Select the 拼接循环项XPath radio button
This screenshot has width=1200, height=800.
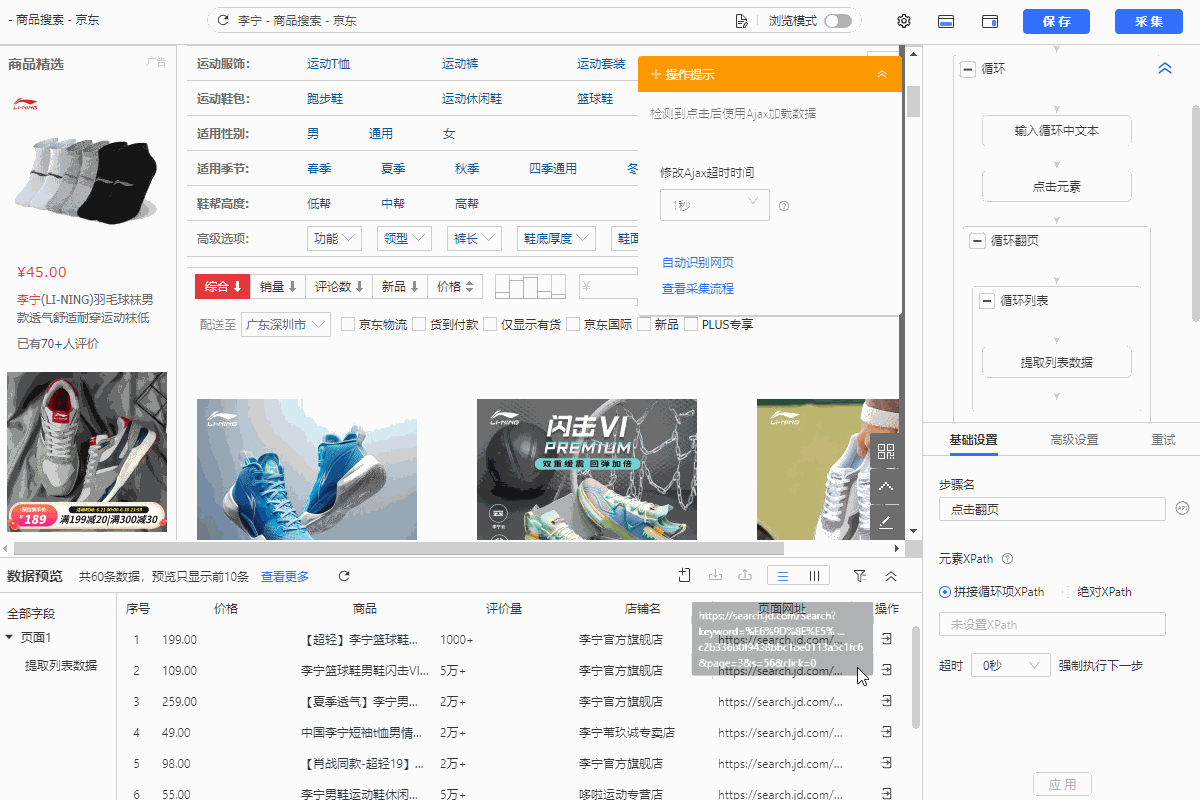click(x=945, y=592)
